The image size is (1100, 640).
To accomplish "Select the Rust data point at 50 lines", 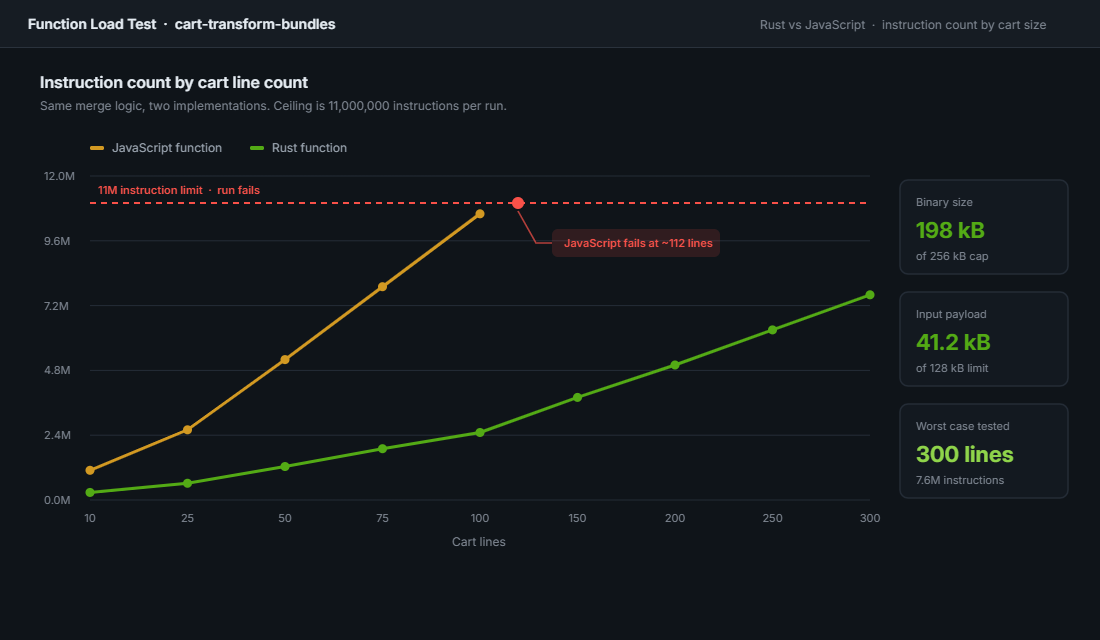I will click(x=285, y=467).
